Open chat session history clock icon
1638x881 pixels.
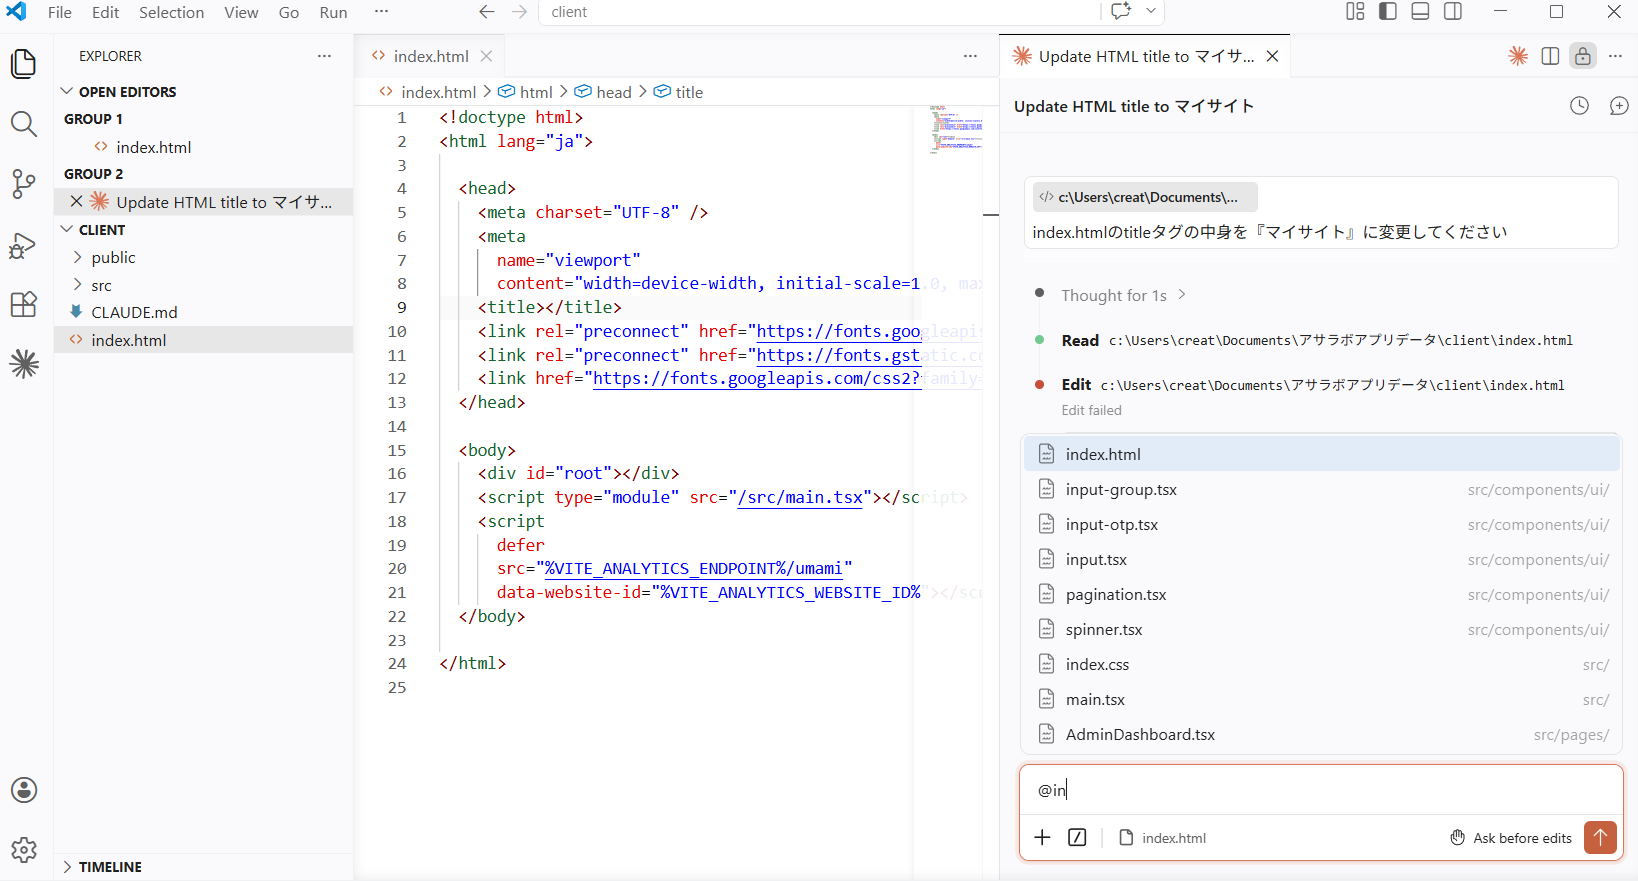click(x=1579, y=106)
